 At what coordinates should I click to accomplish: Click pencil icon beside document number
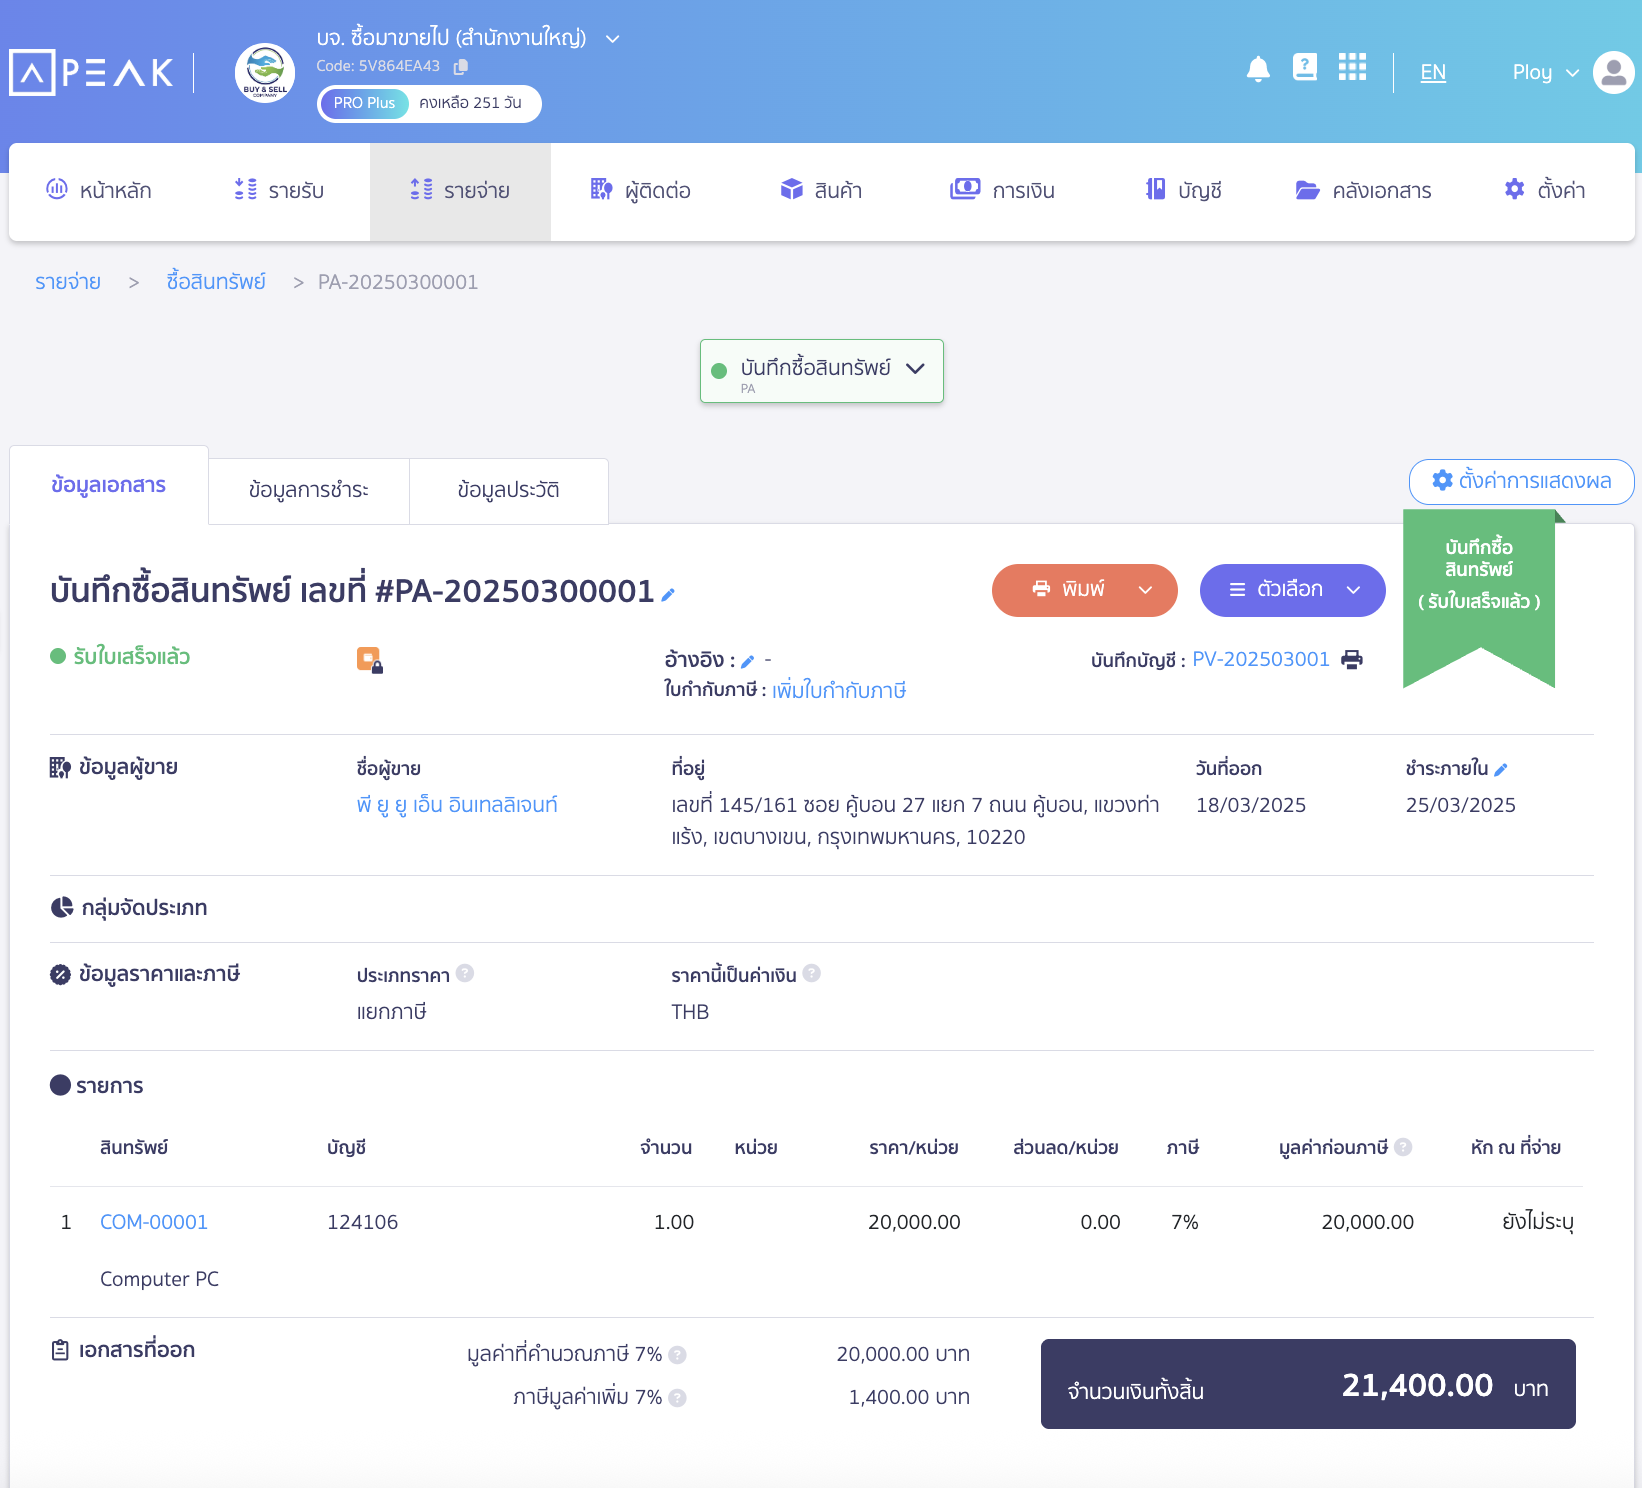[x=668, y=595]
